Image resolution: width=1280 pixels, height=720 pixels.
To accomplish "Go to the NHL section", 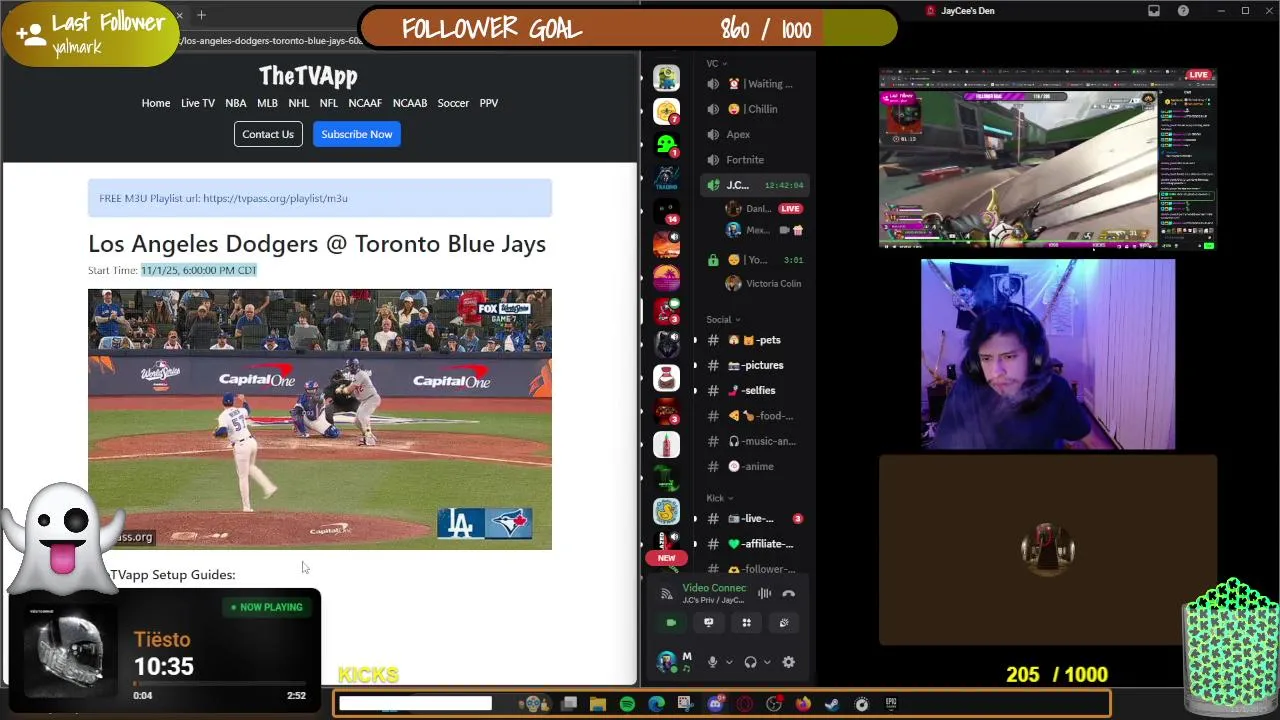I will click(x=299, y=103).
